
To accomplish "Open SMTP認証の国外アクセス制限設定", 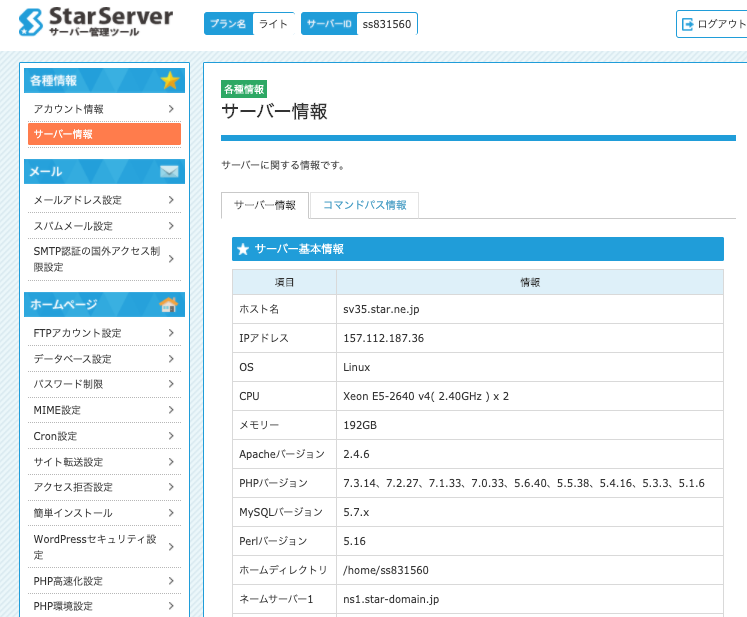I will point(104,259).
